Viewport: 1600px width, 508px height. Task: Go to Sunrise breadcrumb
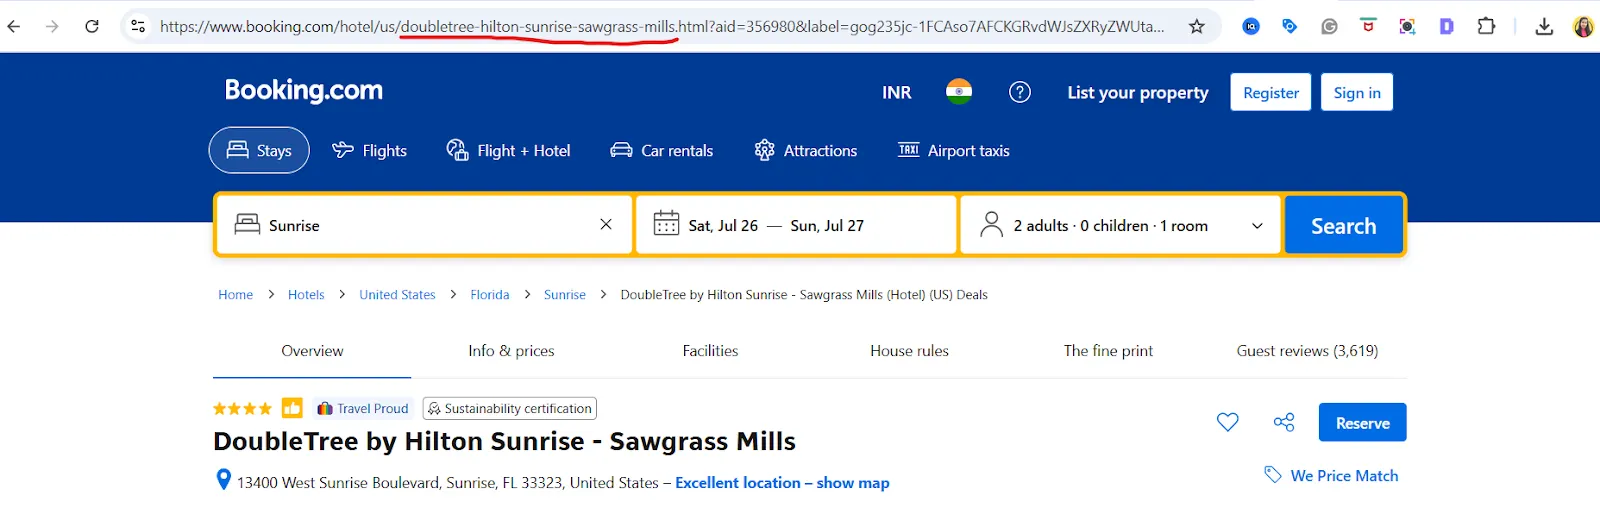pyautogui.click(x=565, y=294)
